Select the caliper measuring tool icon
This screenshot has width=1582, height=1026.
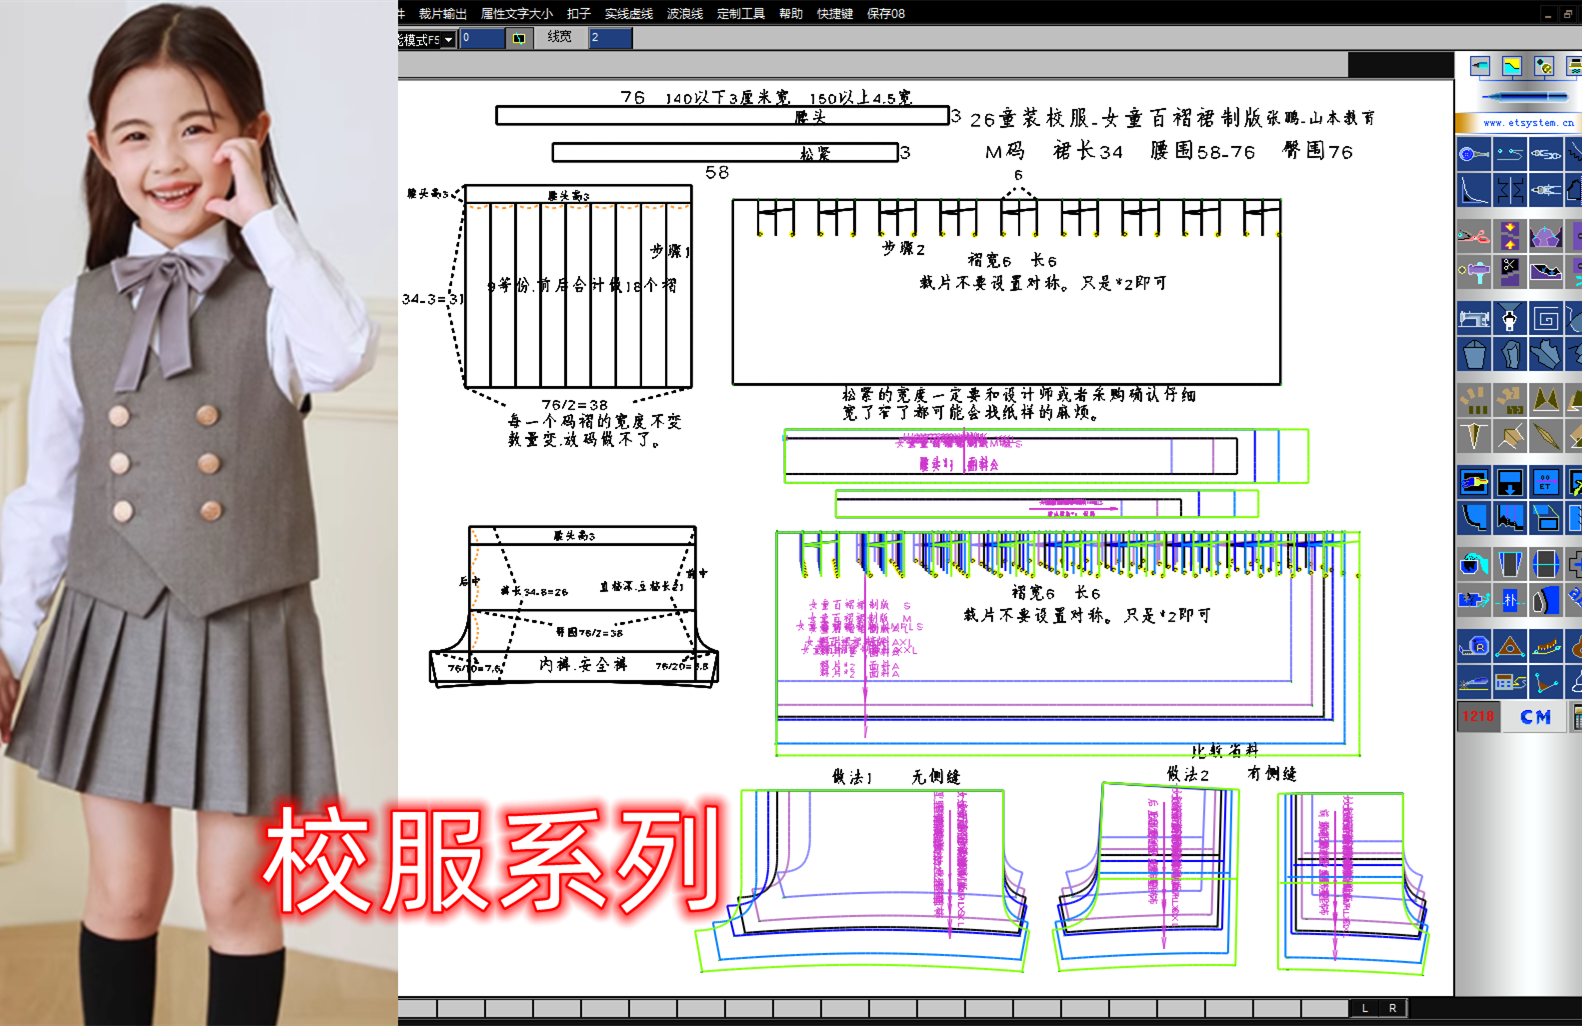(x=1546, y=190)
